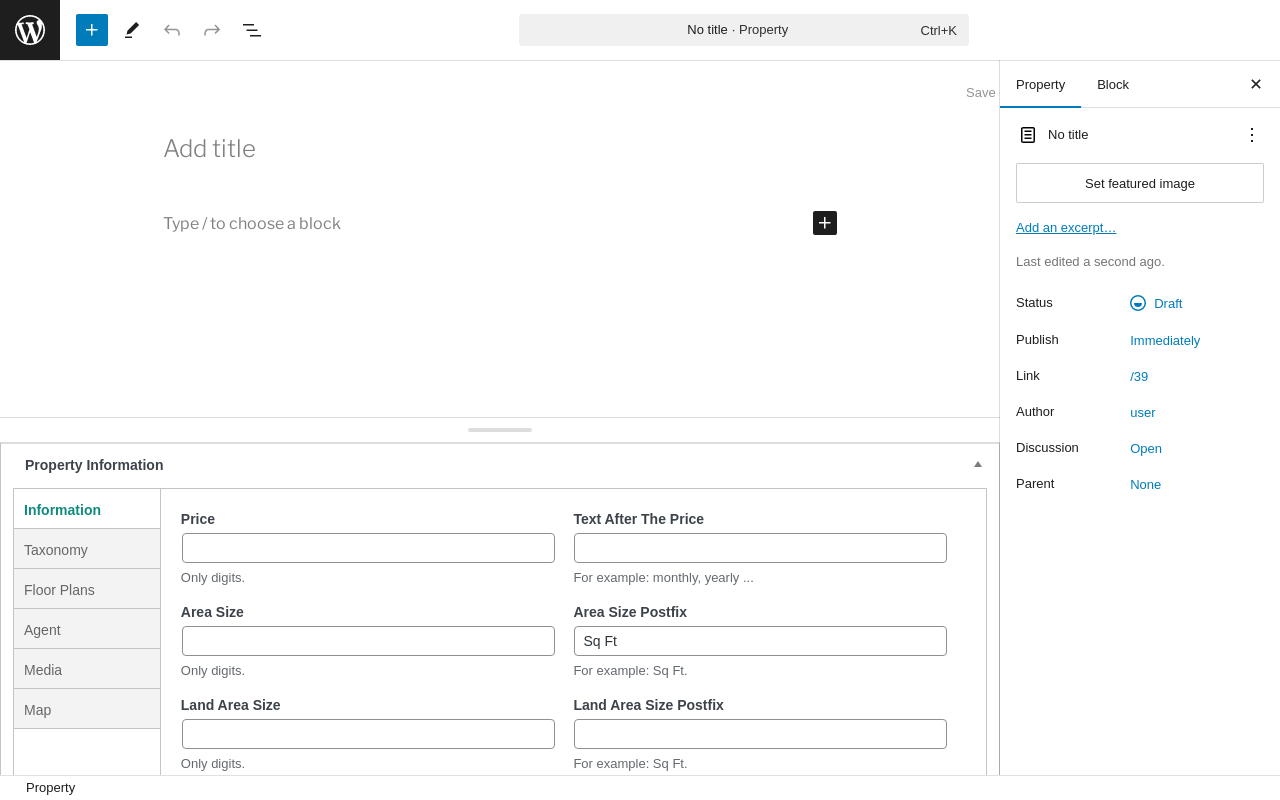
Task: Click the Save draft button
Action: pos(981,92)
